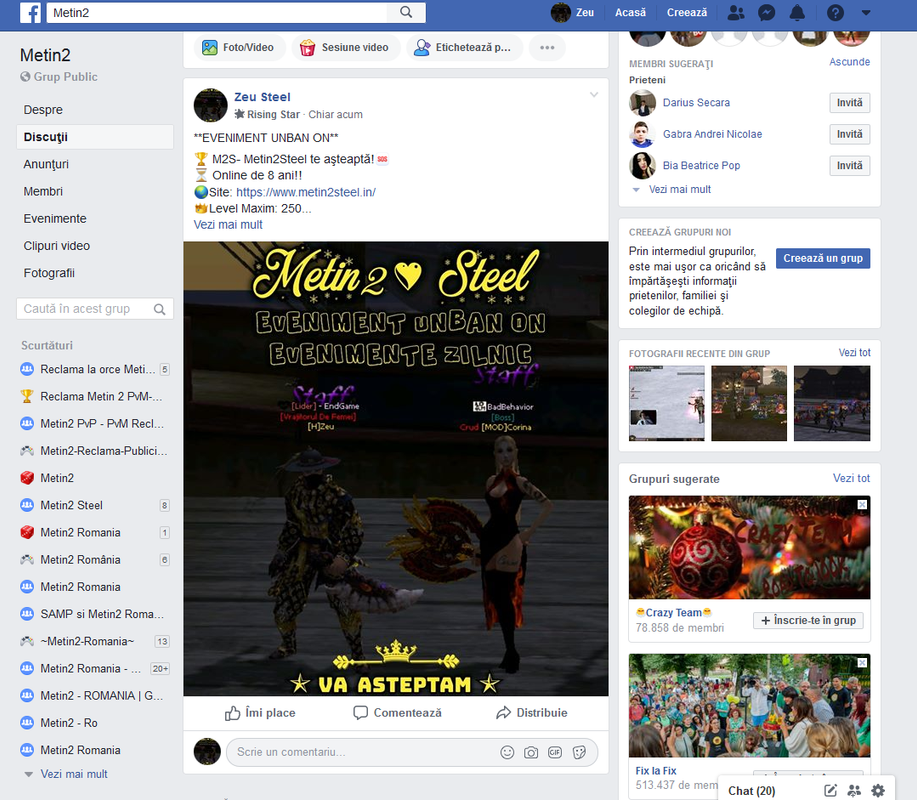Expand shortcuts with Vezi mai mult
Viewport: 917px width, 800px height.
click(x=74, y=774)
